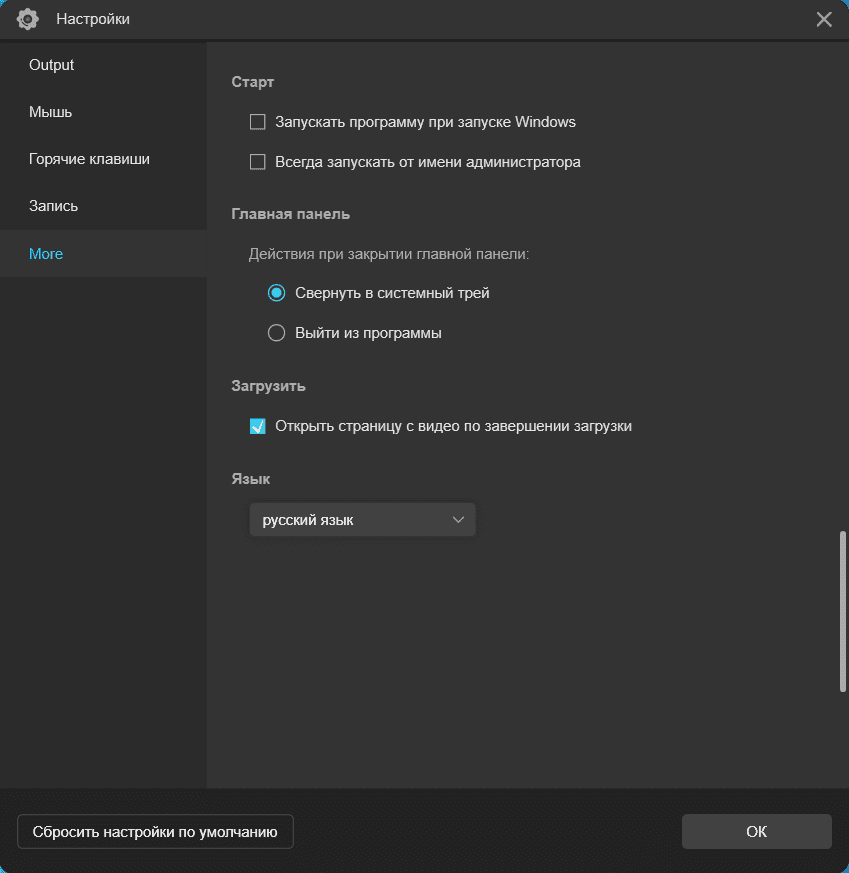849x873 pixels.
Task: Select Свернуть в системный трей radio option
Action: (276, 293)
